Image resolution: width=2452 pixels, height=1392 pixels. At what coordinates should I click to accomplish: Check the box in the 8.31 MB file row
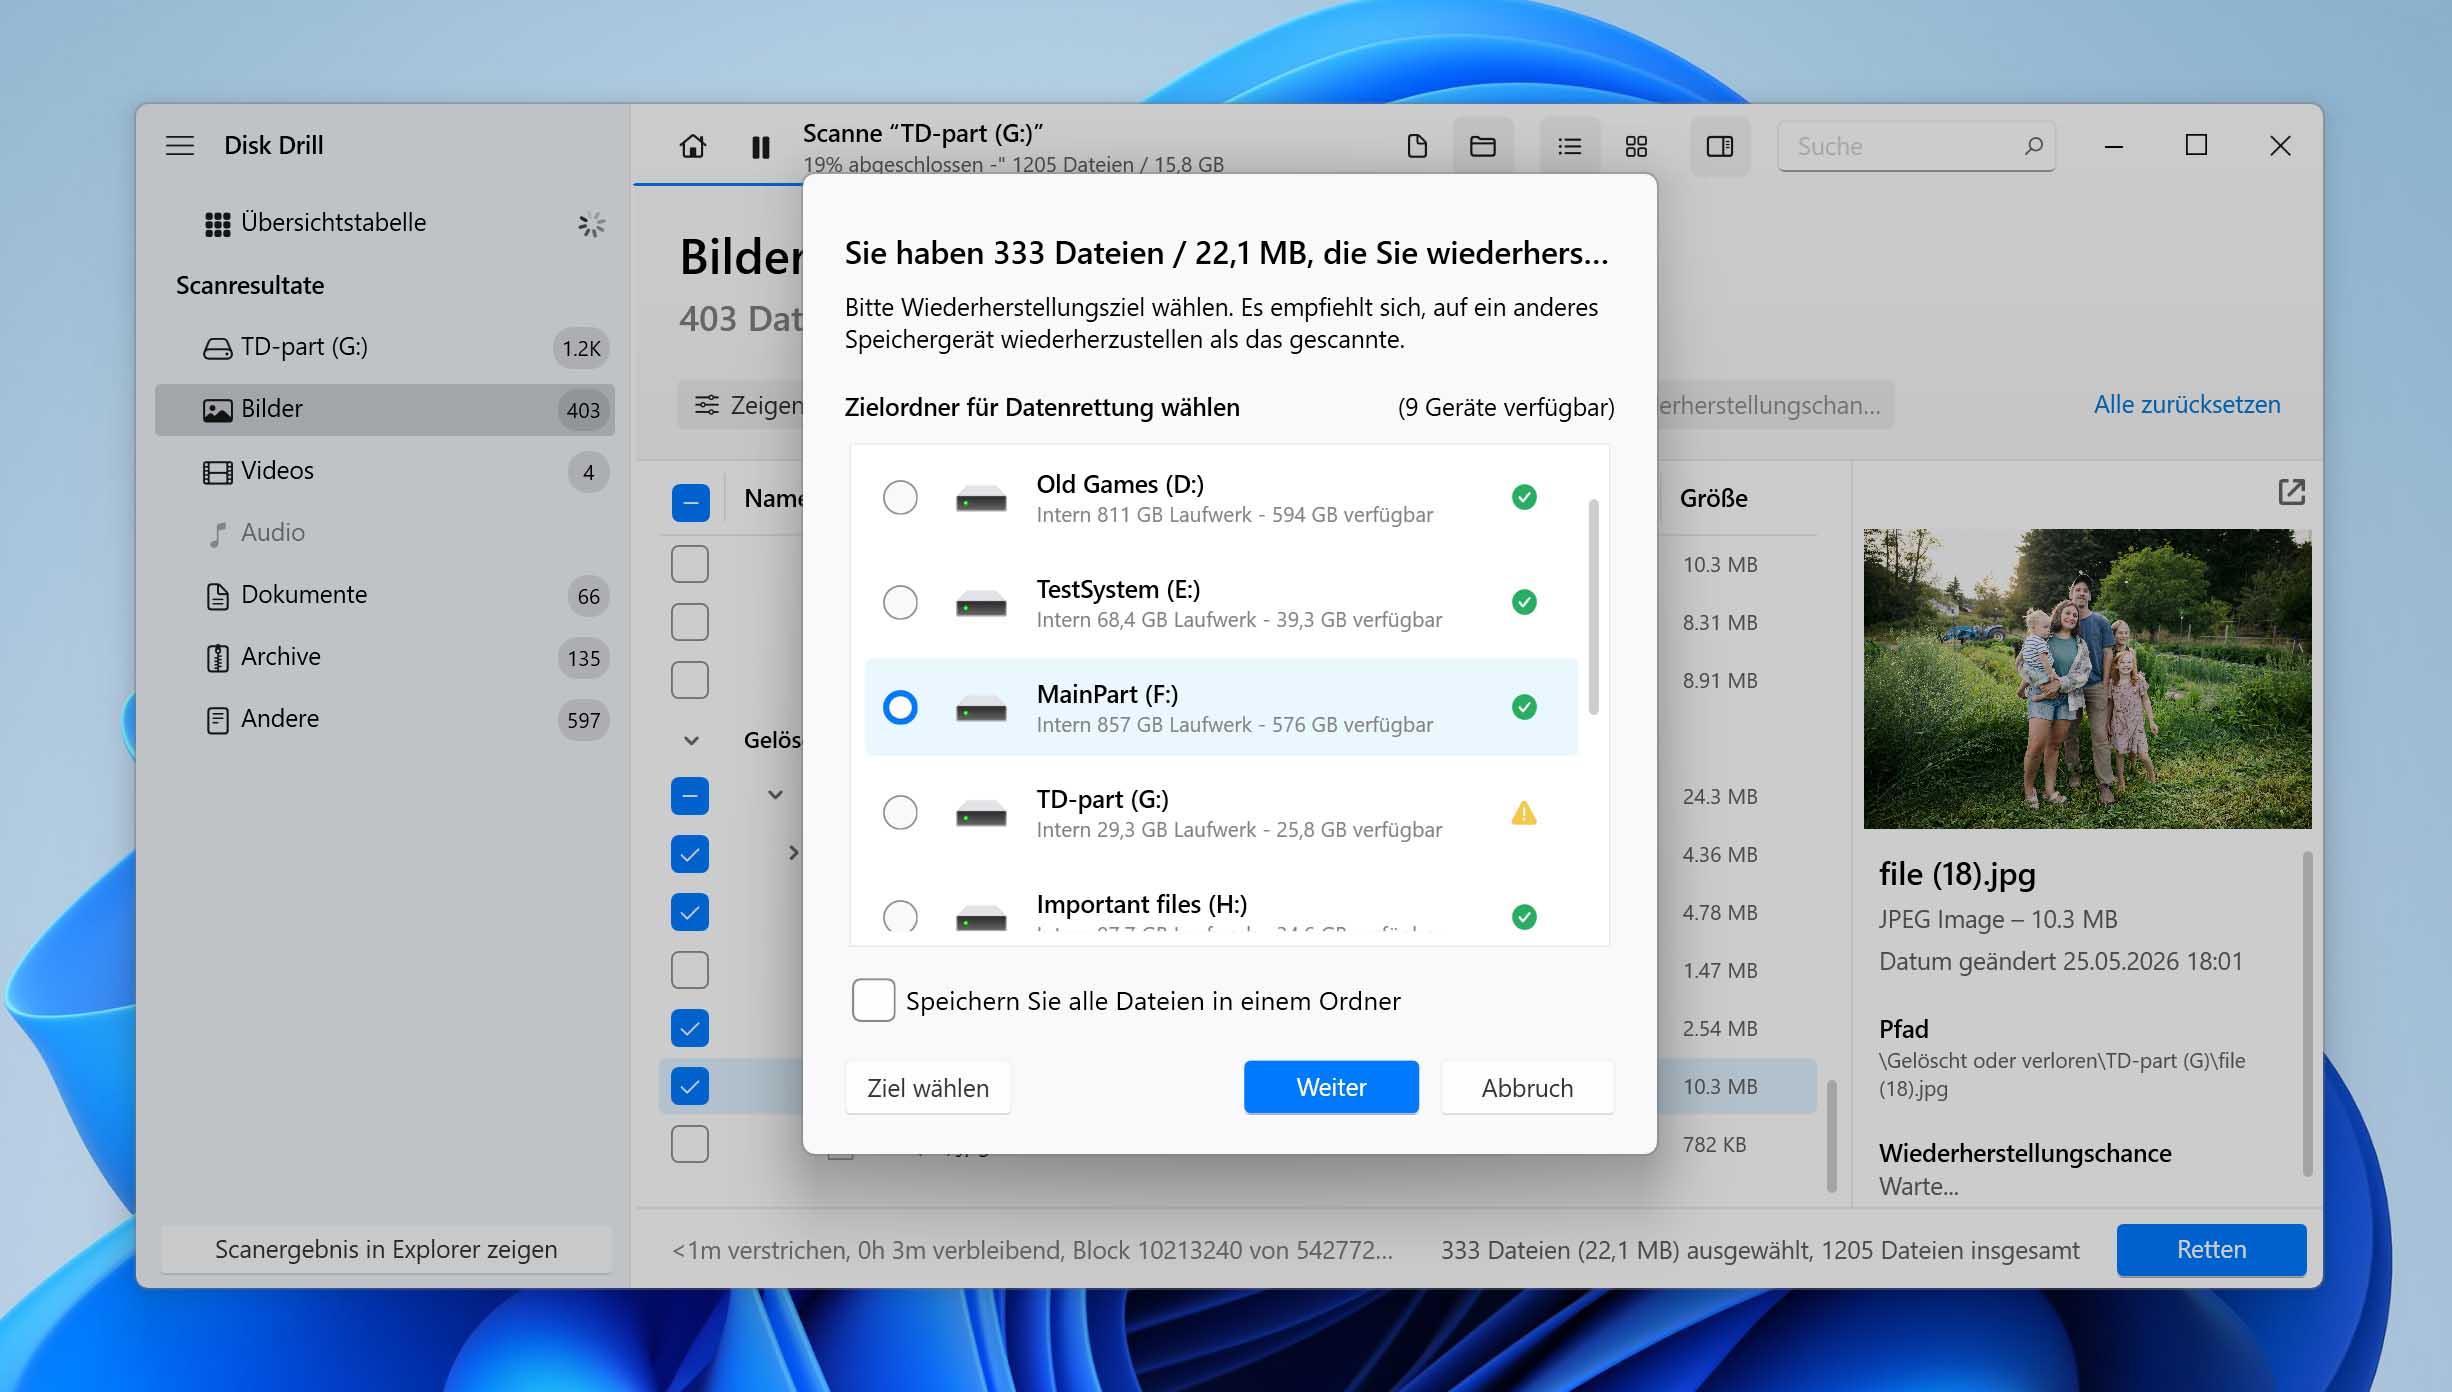point(690,622)
